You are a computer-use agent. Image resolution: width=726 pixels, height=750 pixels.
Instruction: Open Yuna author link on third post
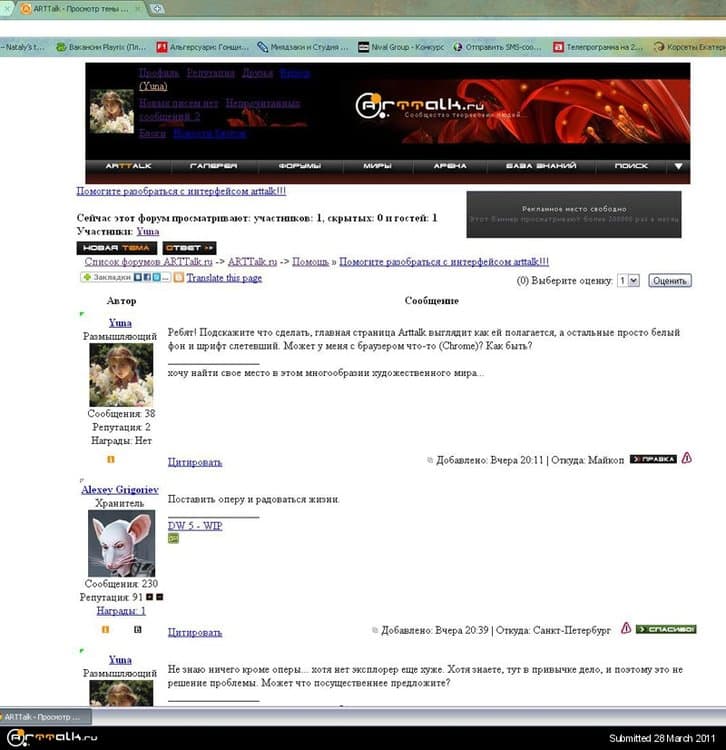point(120,660)
